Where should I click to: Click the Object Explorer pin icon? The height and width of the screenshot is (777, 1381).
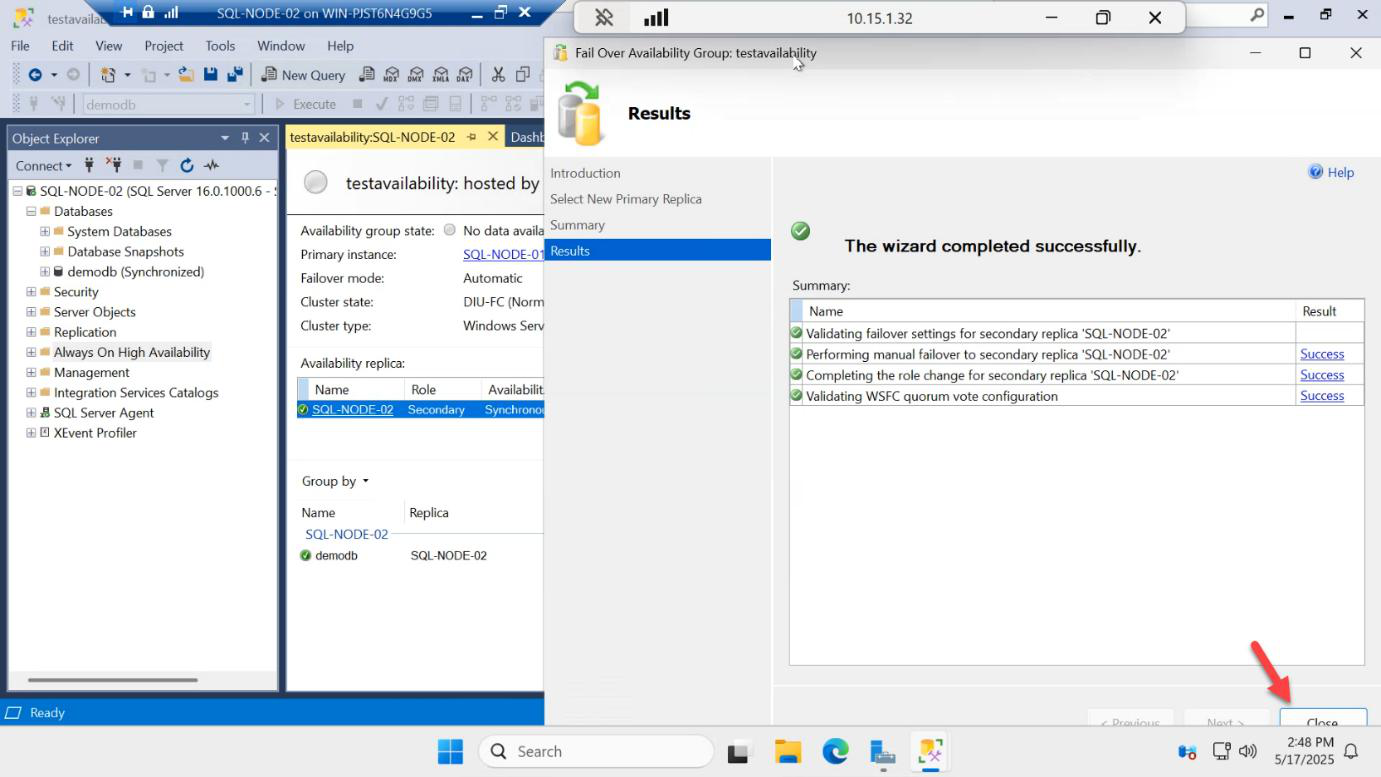(245, 138)
